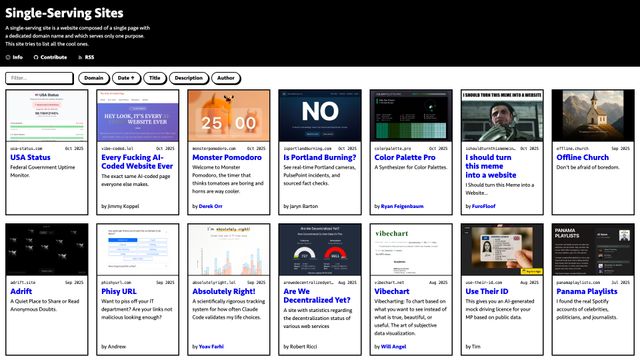
Task: Sort sites by Title
Action: tap(155, 78)
